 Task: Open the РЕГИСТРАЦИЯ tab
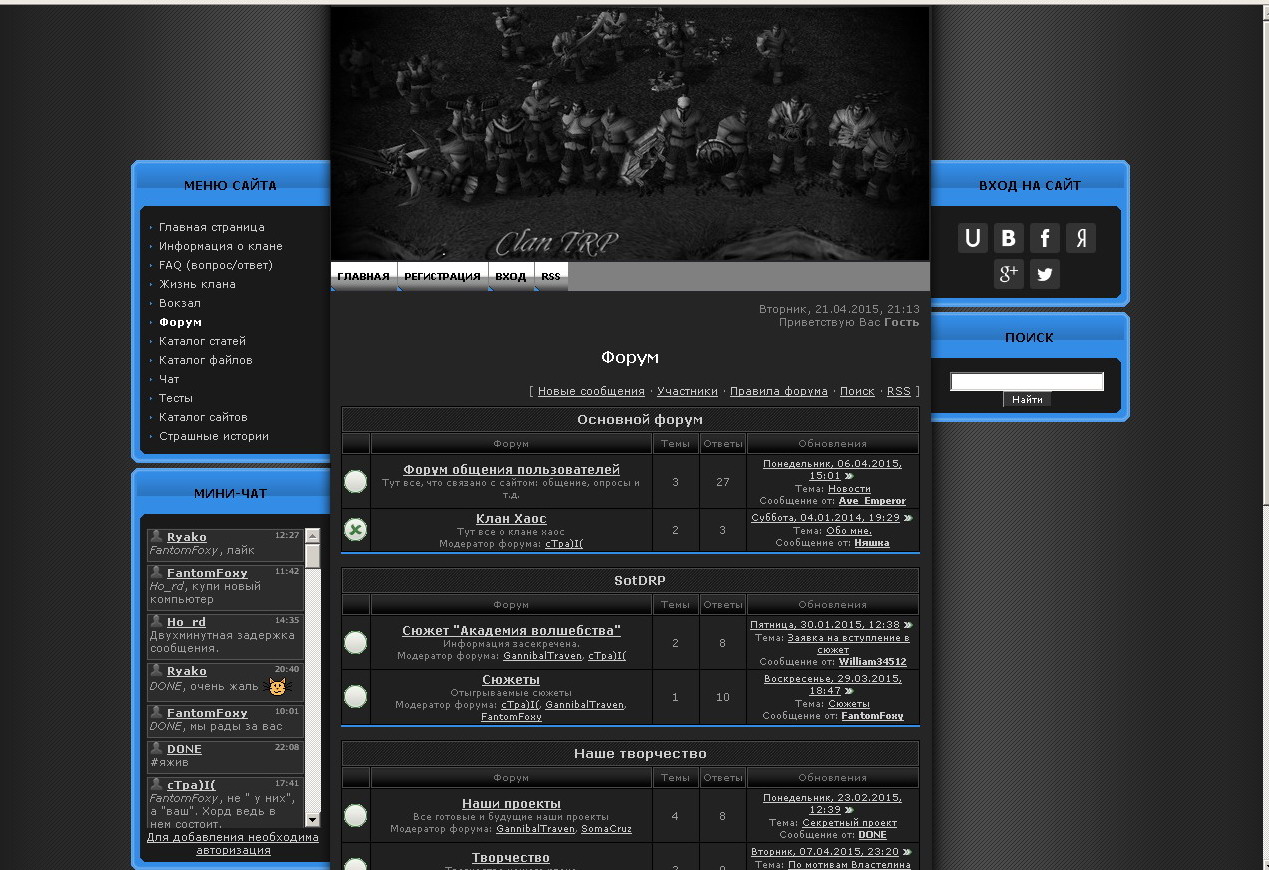[442, 277]
